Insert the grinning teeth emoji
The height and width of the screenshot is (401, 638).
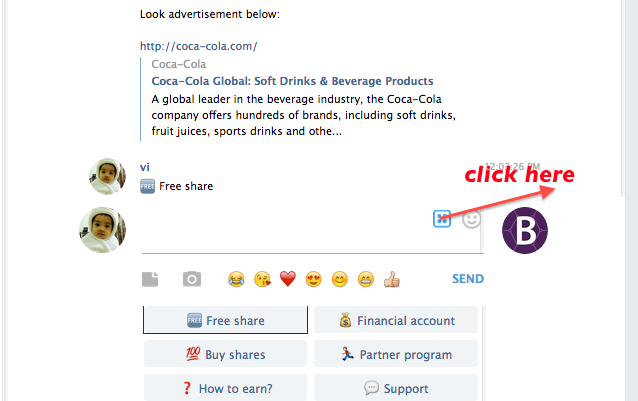coord(366,279)
